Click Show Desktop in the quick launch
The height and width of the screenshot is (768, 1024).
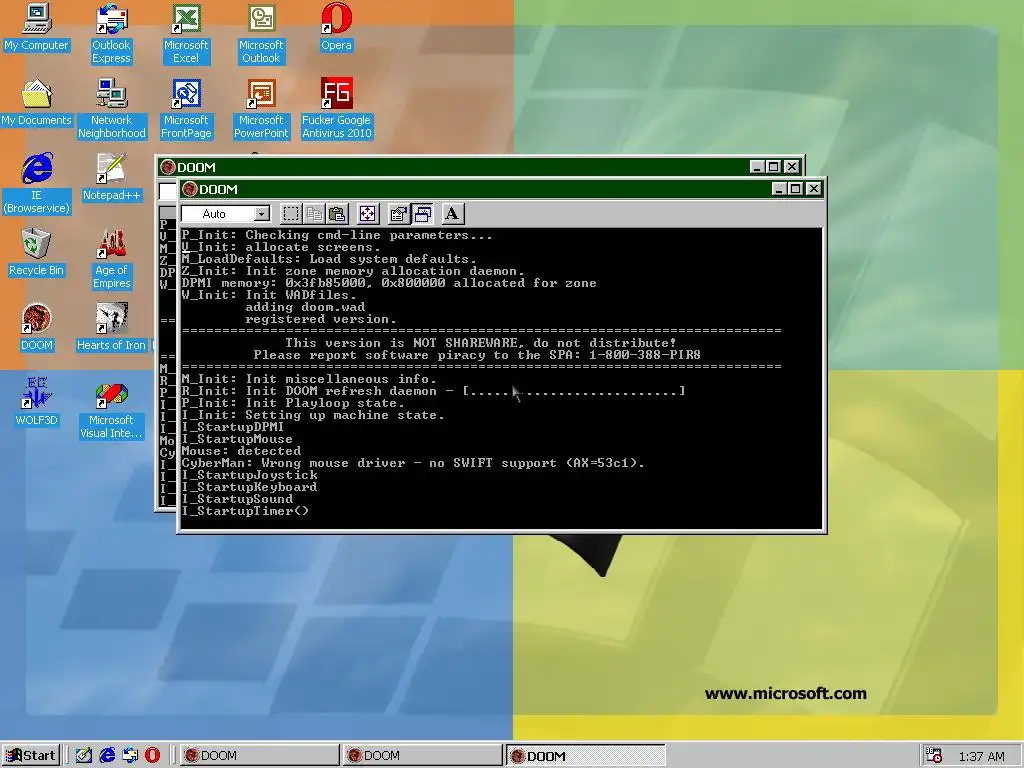point(84,756)
